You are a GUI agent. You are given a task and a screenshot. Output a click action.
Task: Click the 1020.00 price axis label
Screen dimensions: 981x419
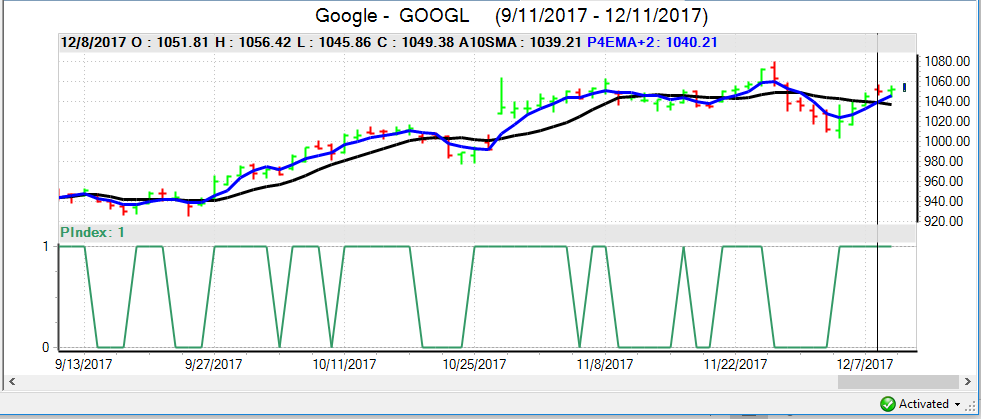945,121
